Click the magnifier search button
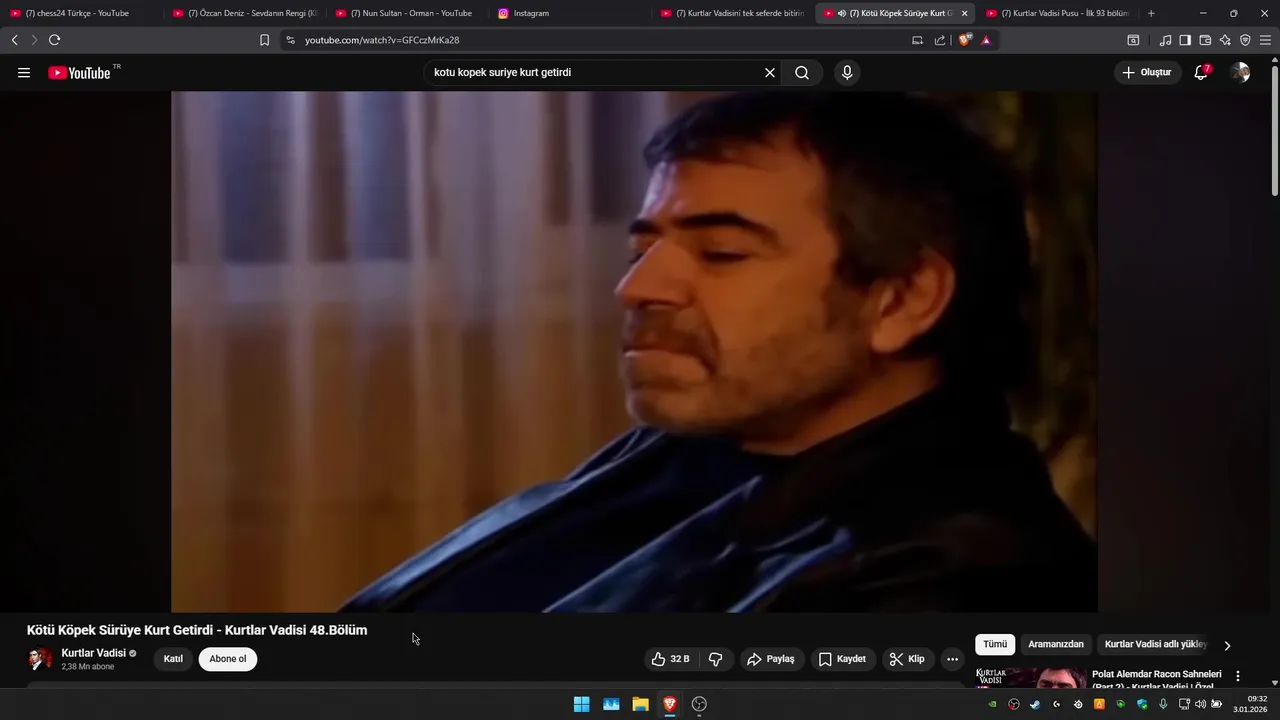The width and height of the screenshot is (1280, 720). click(802, 73)
